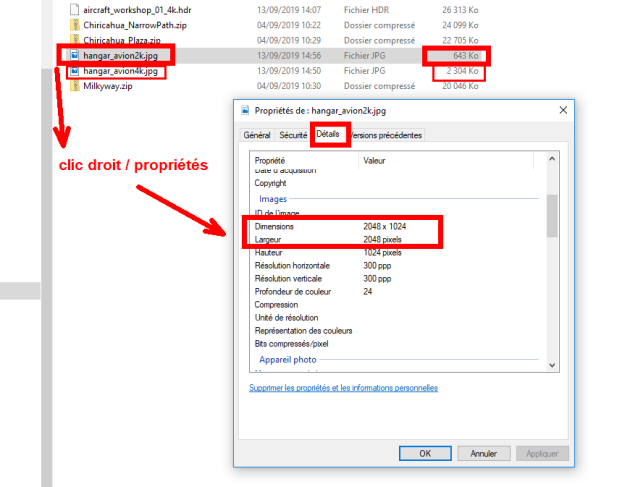Select the Milkyway.zip archive icon

75,87
